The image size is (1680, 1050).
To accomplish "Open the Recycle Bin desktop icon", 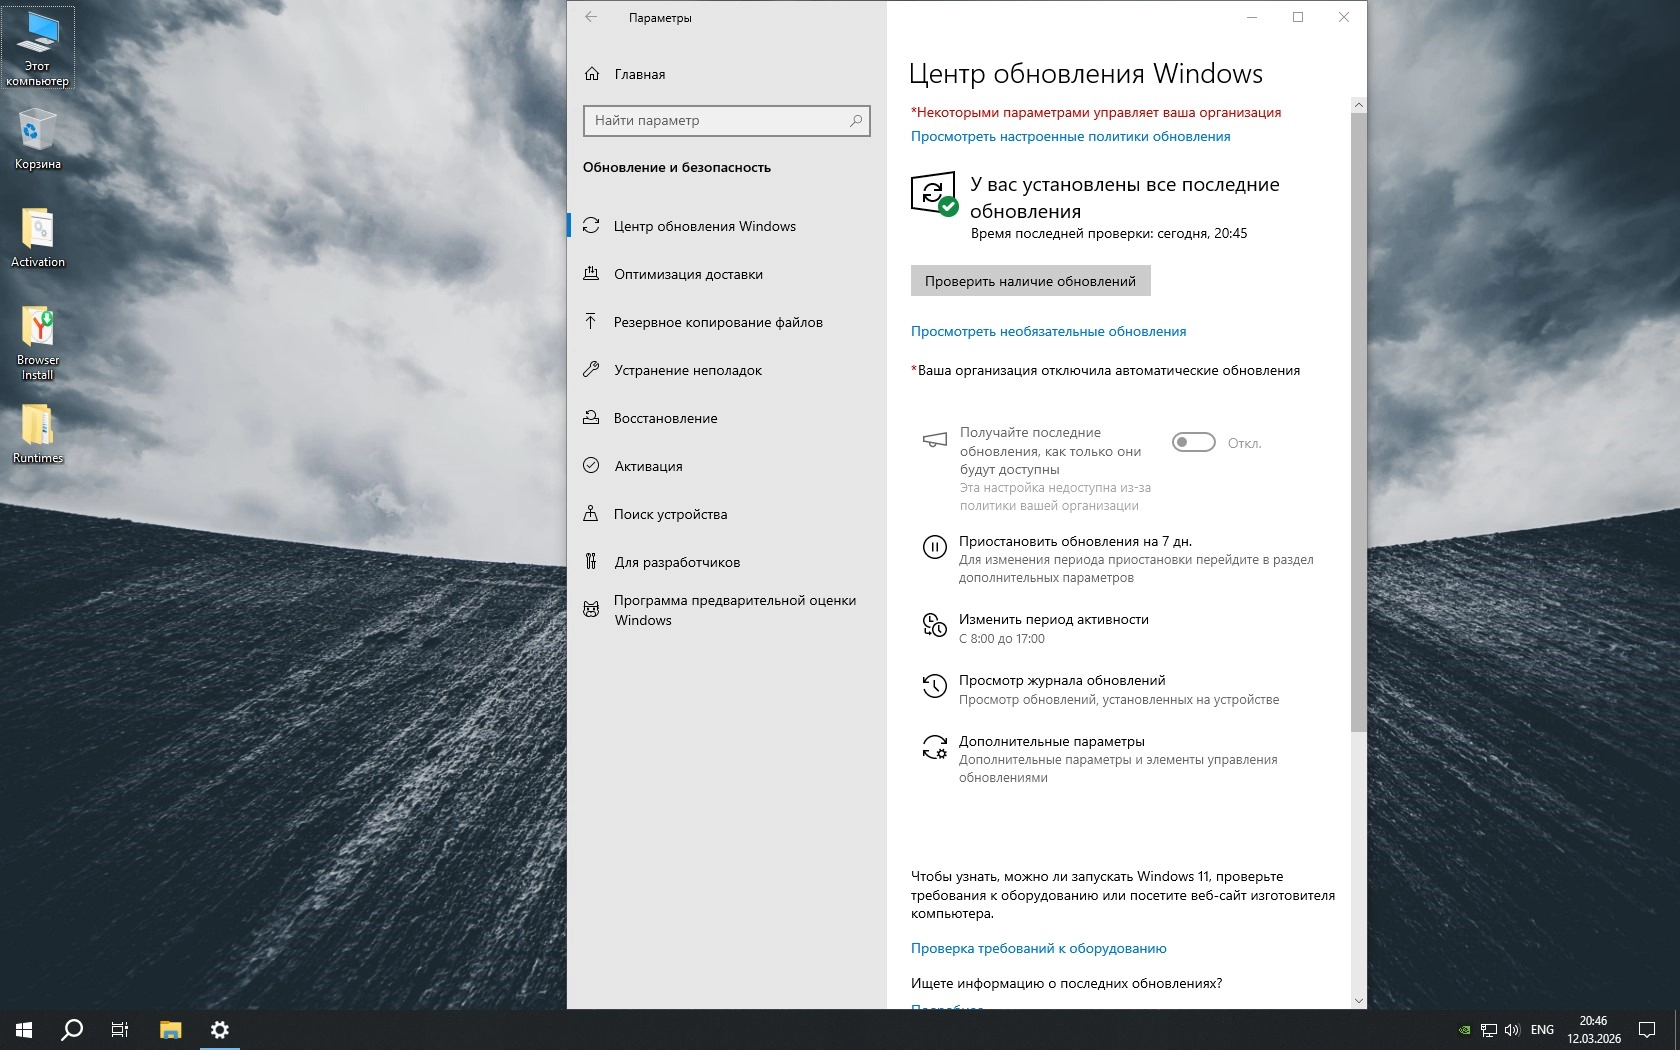I will [38, 139].
